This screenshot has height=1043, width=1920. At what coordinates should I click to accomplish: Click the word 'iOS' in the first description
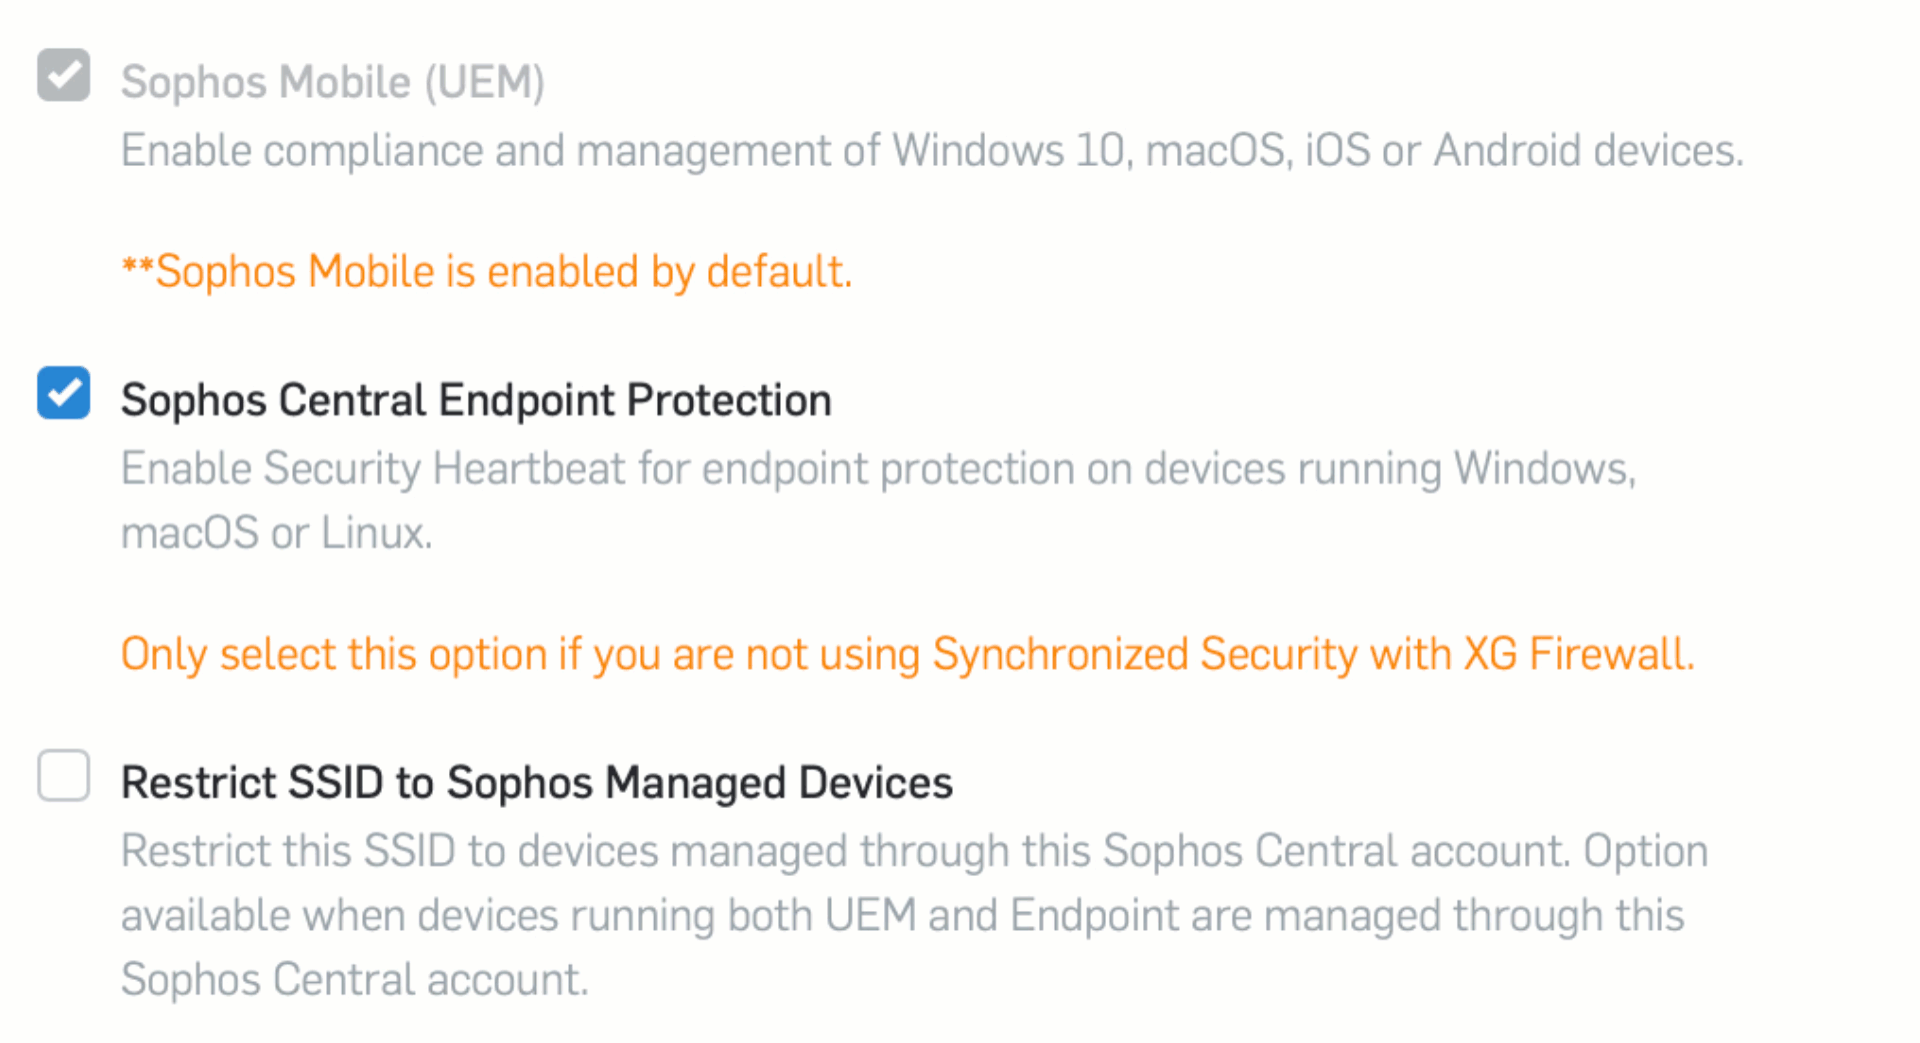1337,151
